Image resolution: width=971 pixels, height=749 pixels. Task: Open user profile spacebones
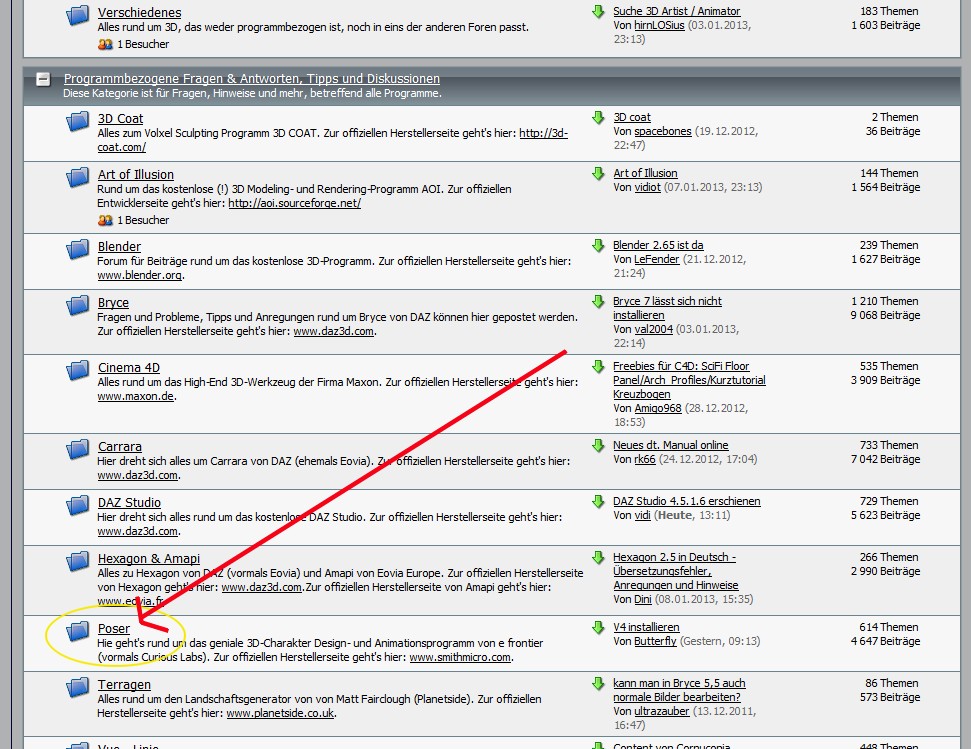pos(663,131)
